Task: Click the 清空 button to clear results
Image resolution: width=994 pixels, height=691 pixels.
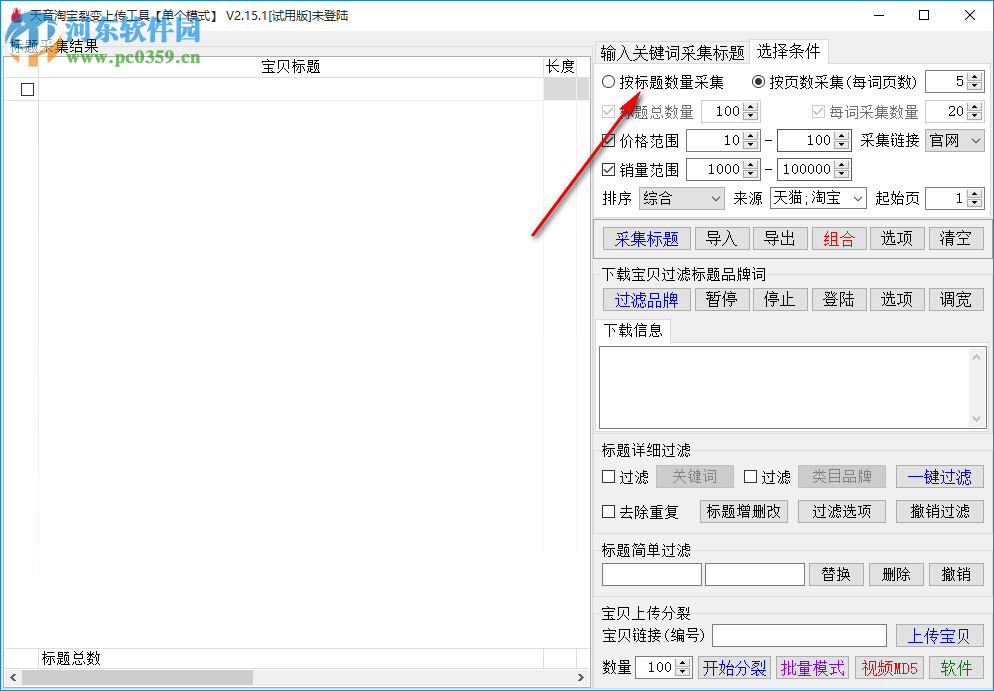Action: pos(956,238)
